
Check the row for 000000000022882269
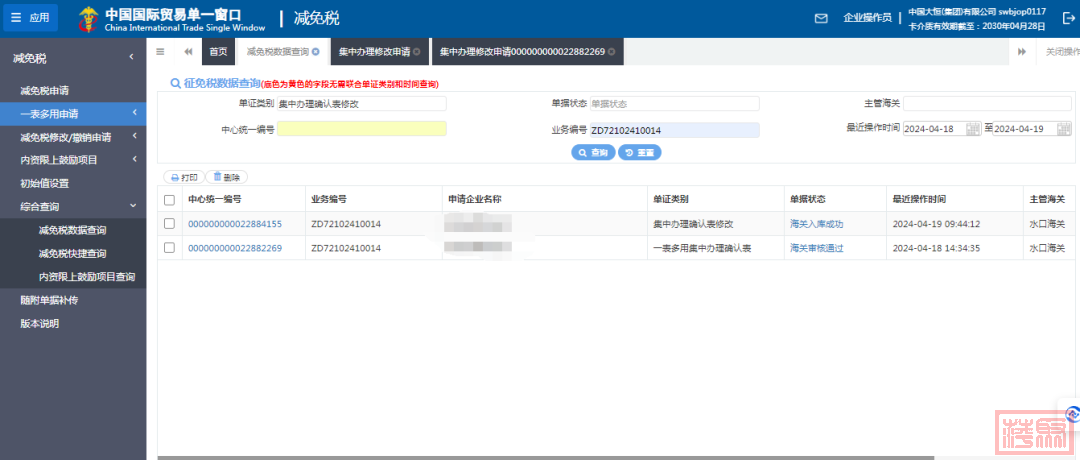[x=169, y=248]
